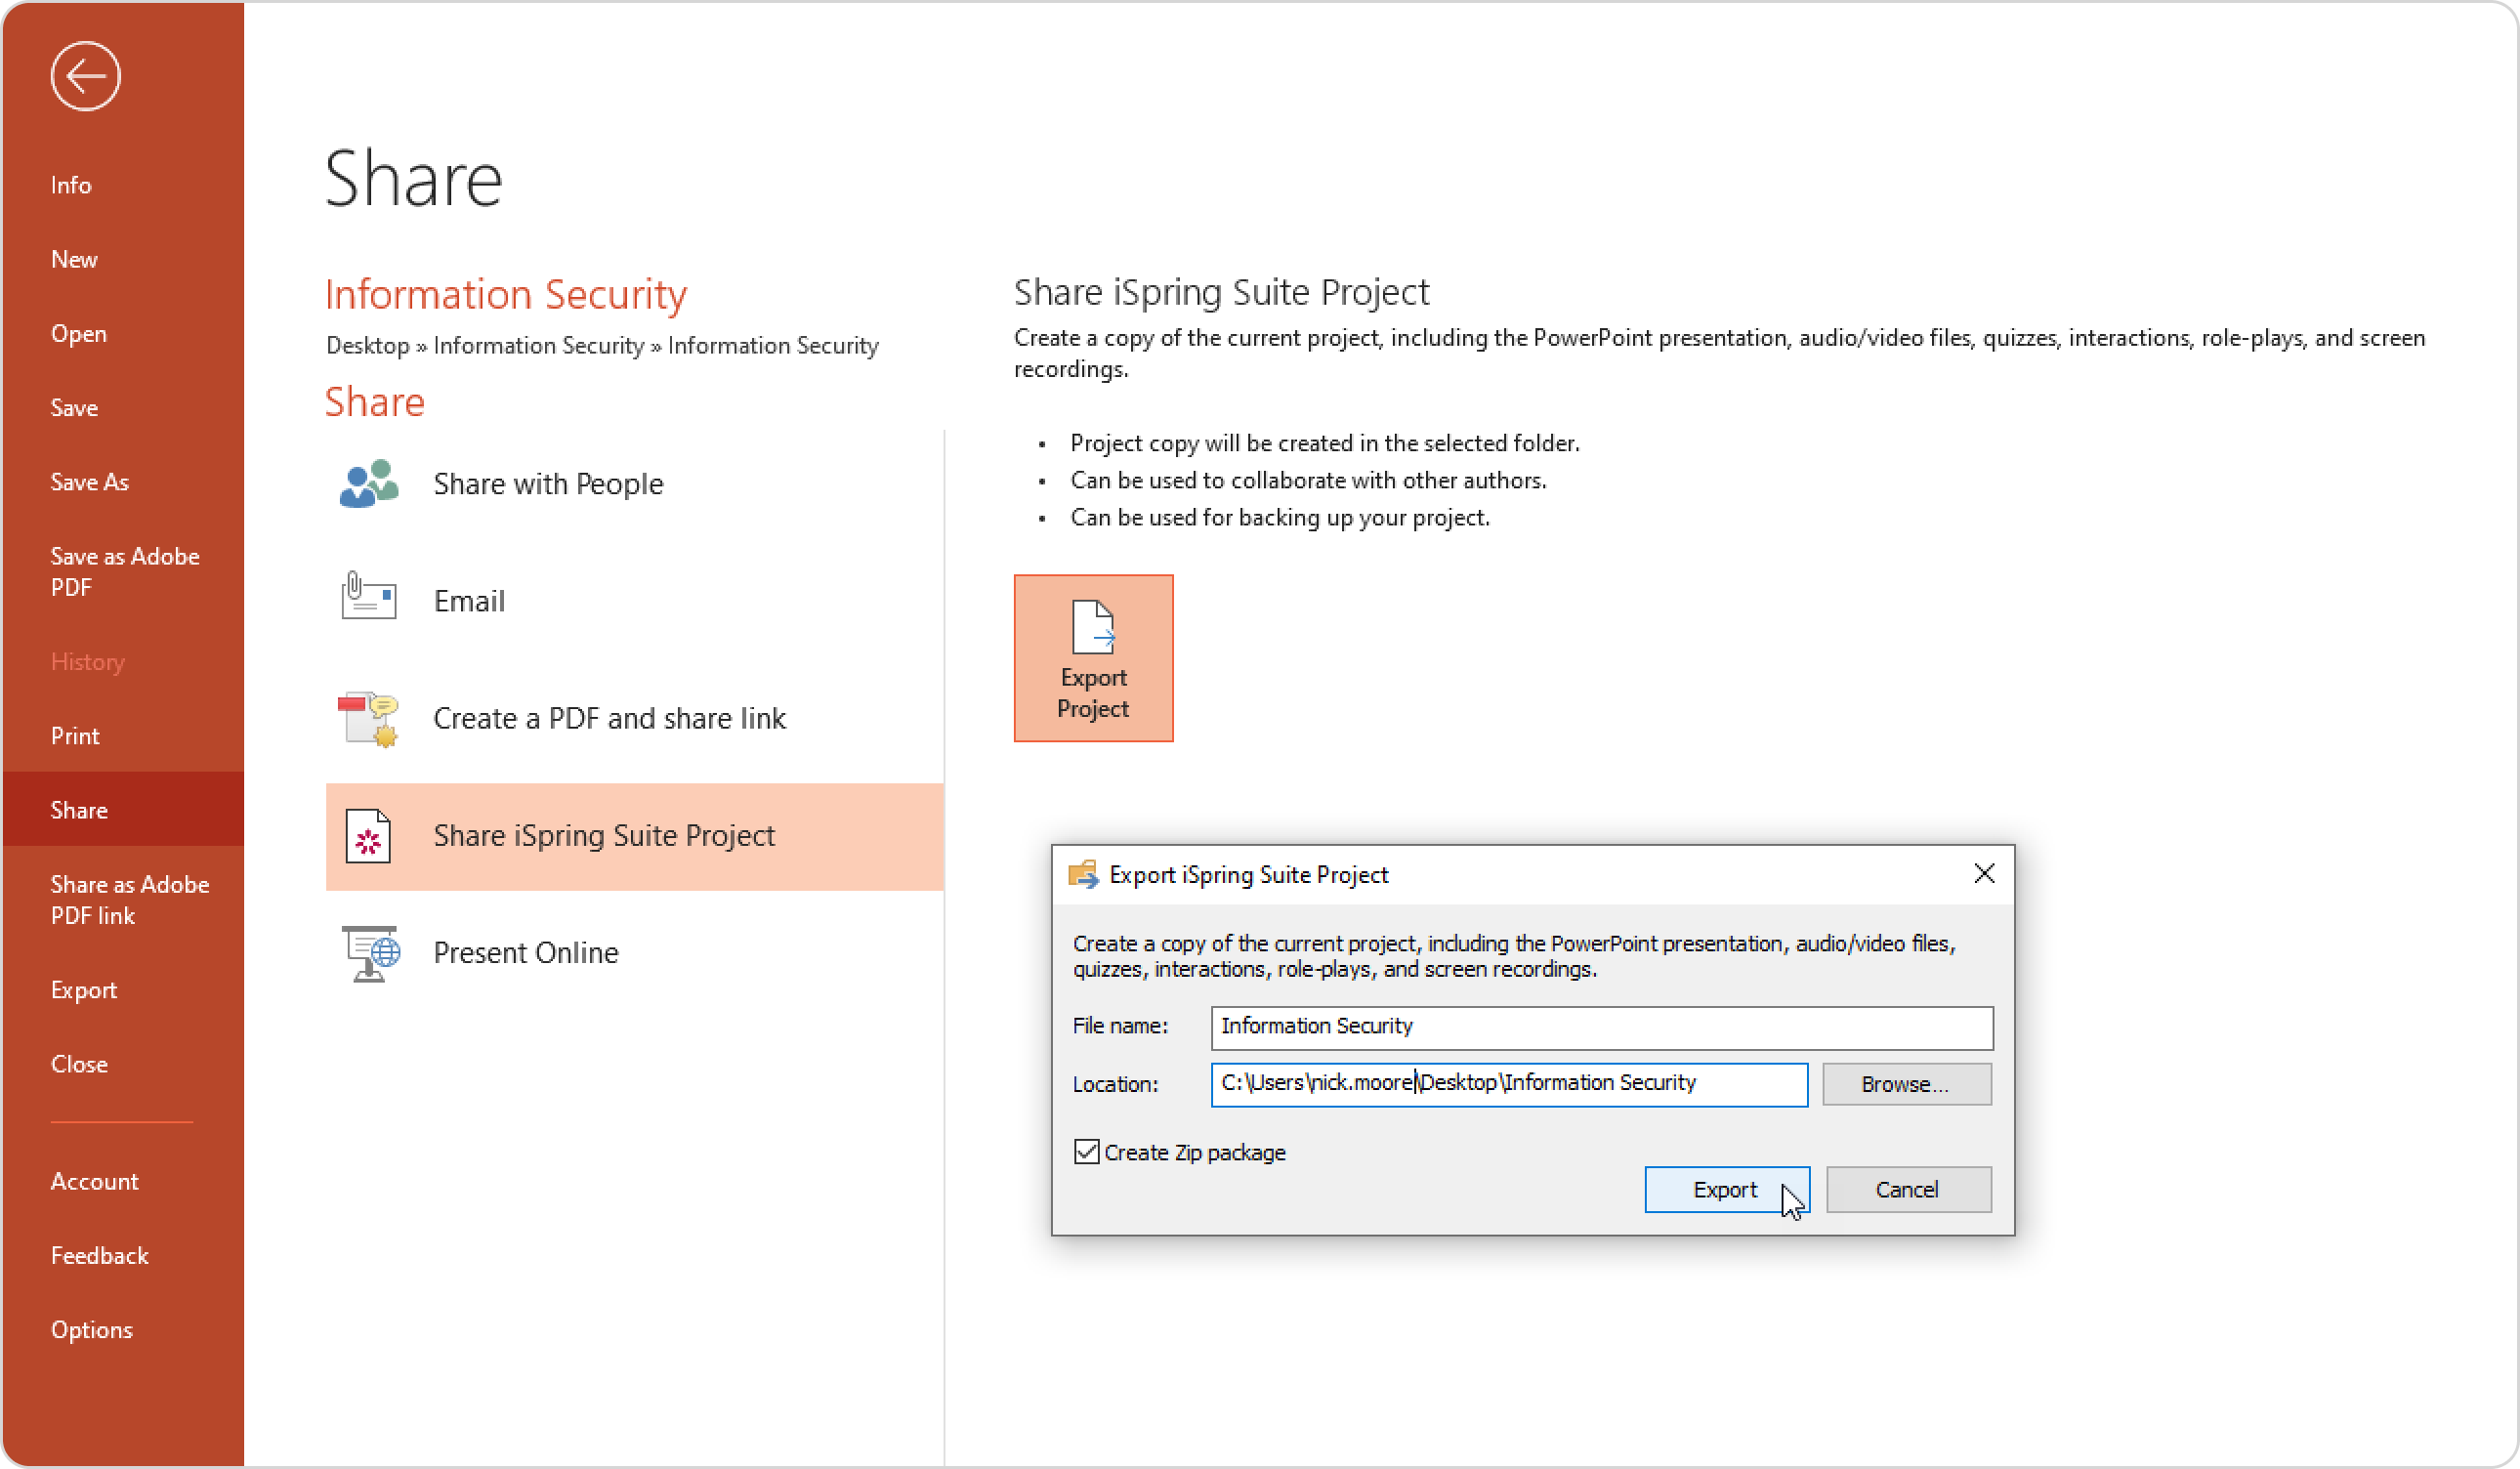
Task: Click the Location path input field
Action: [x=1509, y=1084]
